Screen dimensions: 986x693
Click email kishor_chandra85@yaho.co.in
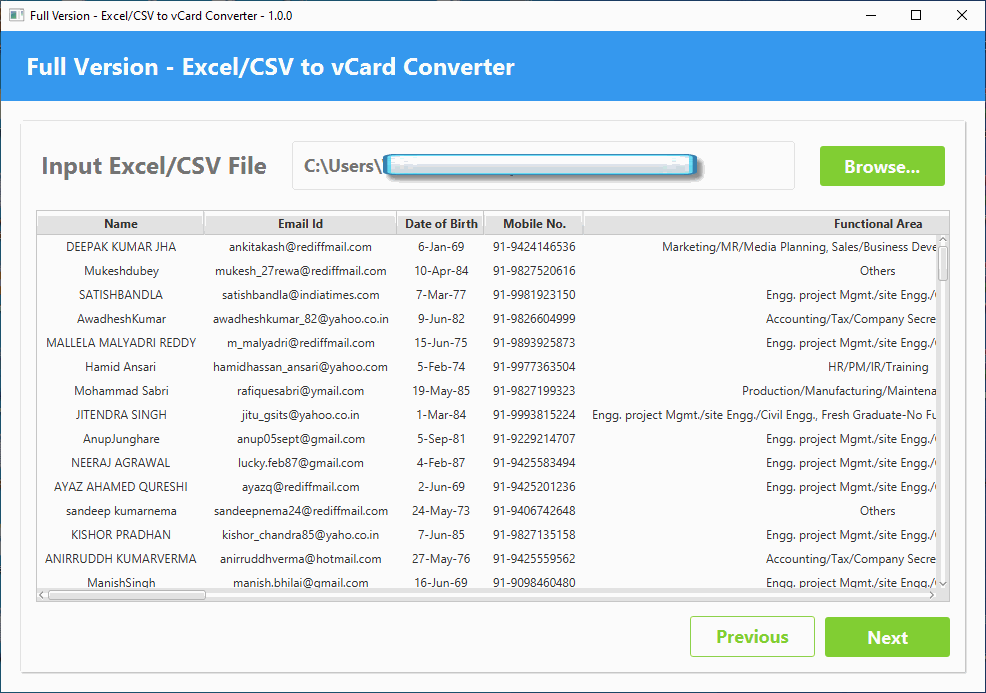tap(301, 535)
